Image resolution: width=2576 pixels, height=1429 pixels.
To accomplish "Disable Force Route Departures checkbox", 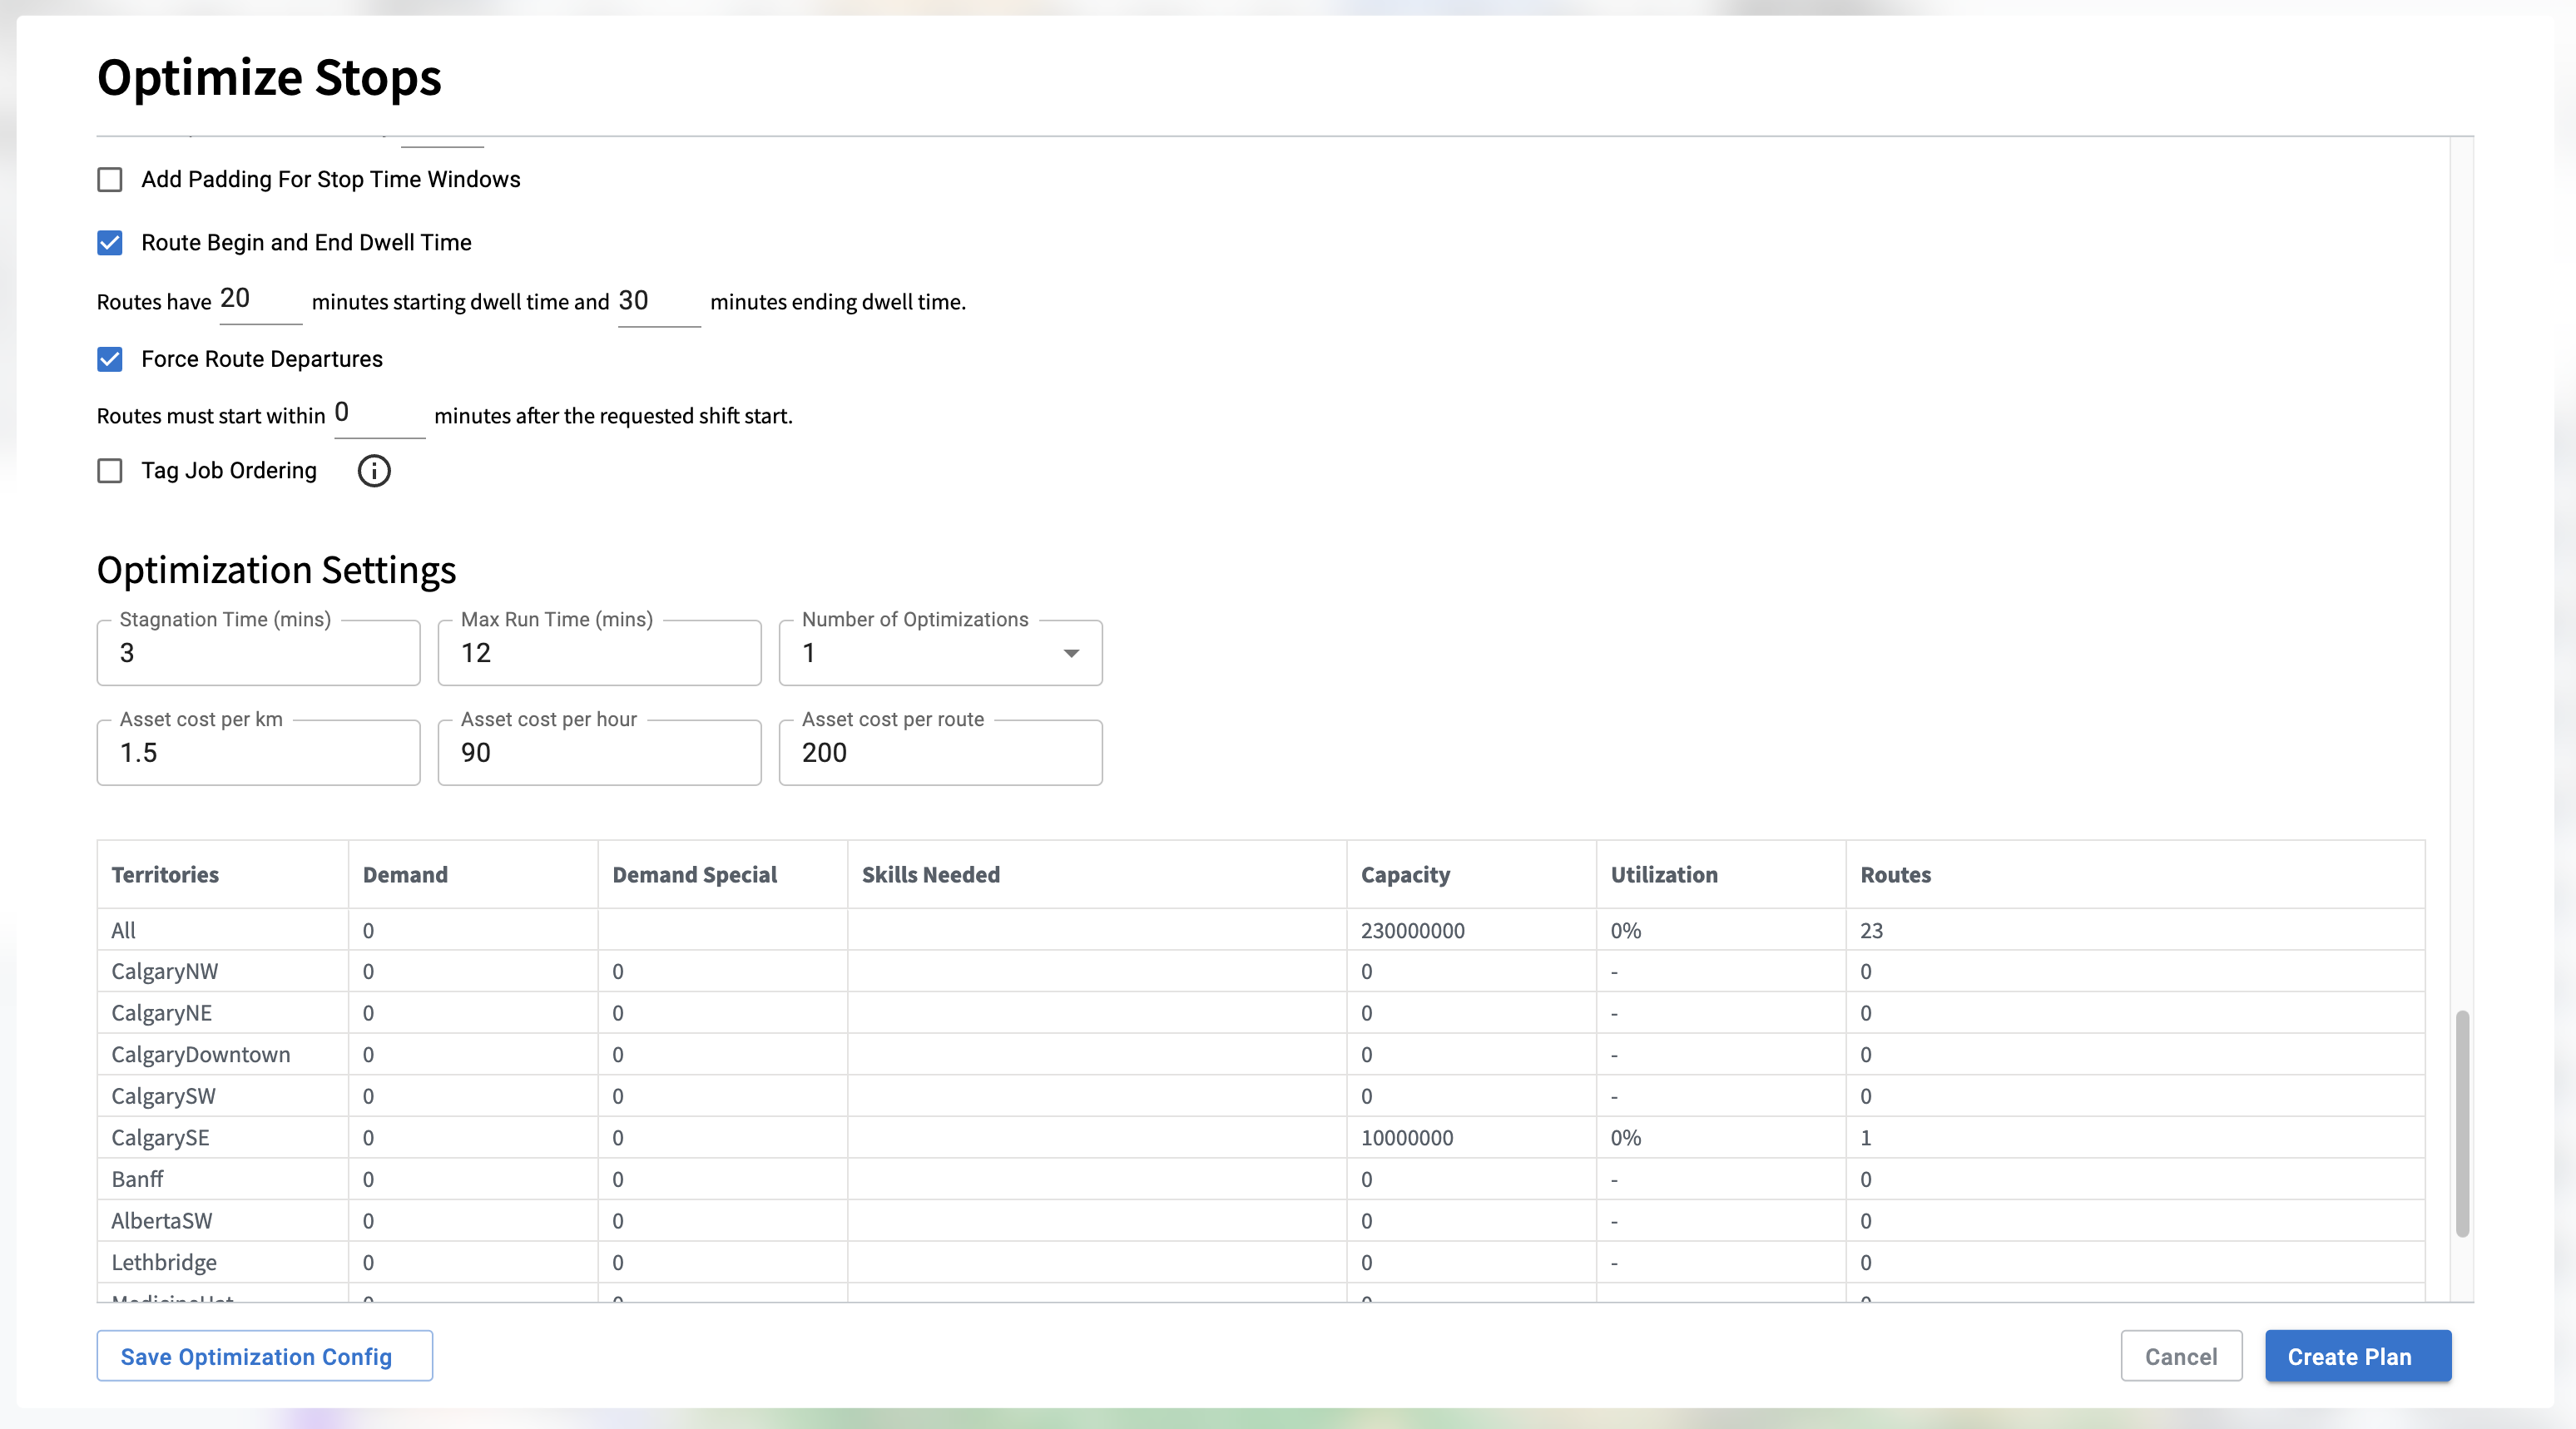I will click(x=110, y=359).
